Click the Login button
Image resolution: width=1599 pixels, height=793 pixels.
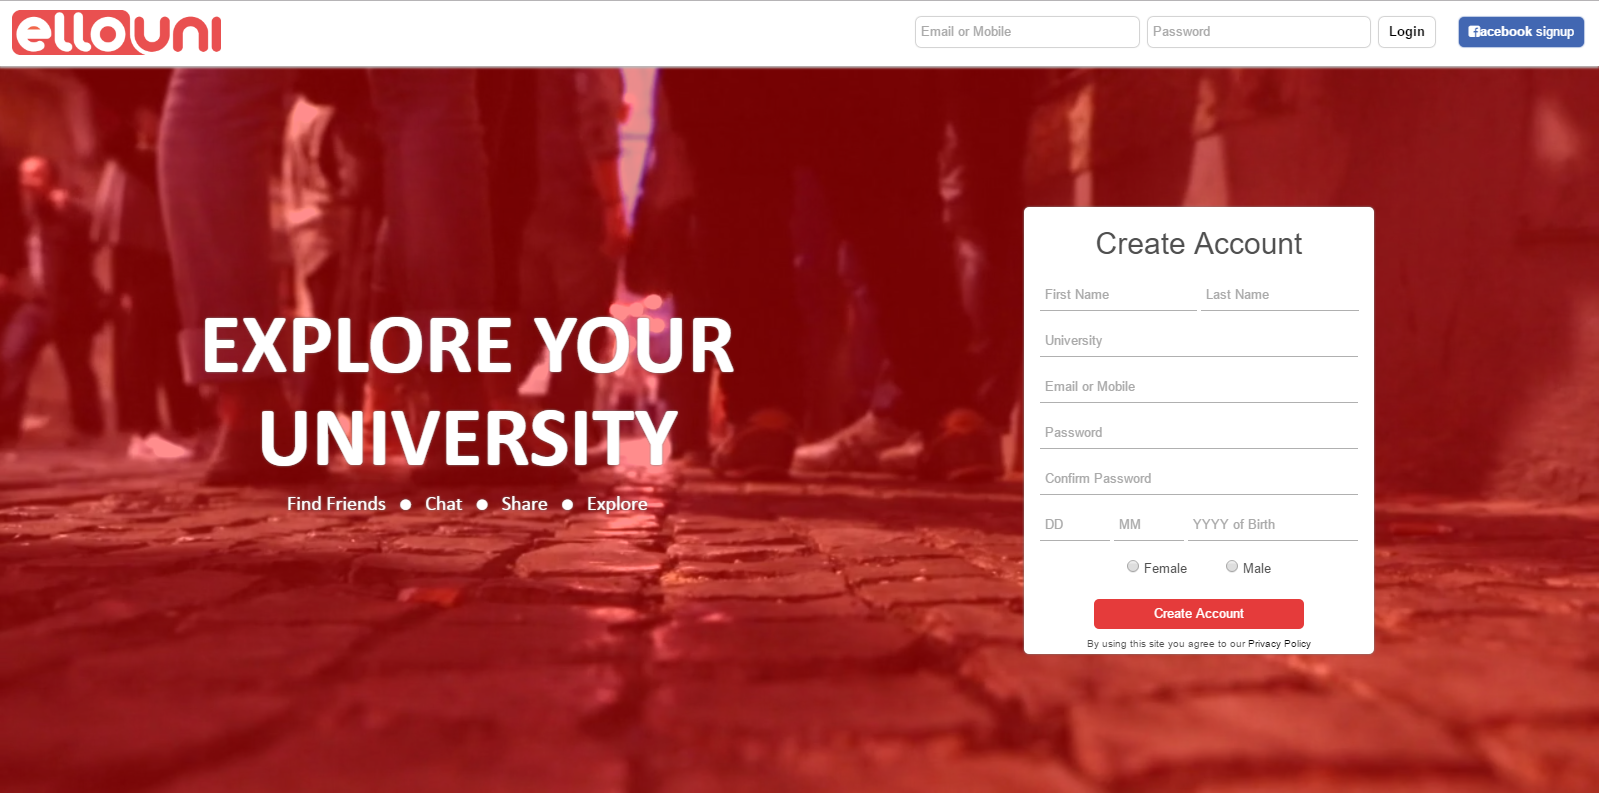click(1406, 32)
